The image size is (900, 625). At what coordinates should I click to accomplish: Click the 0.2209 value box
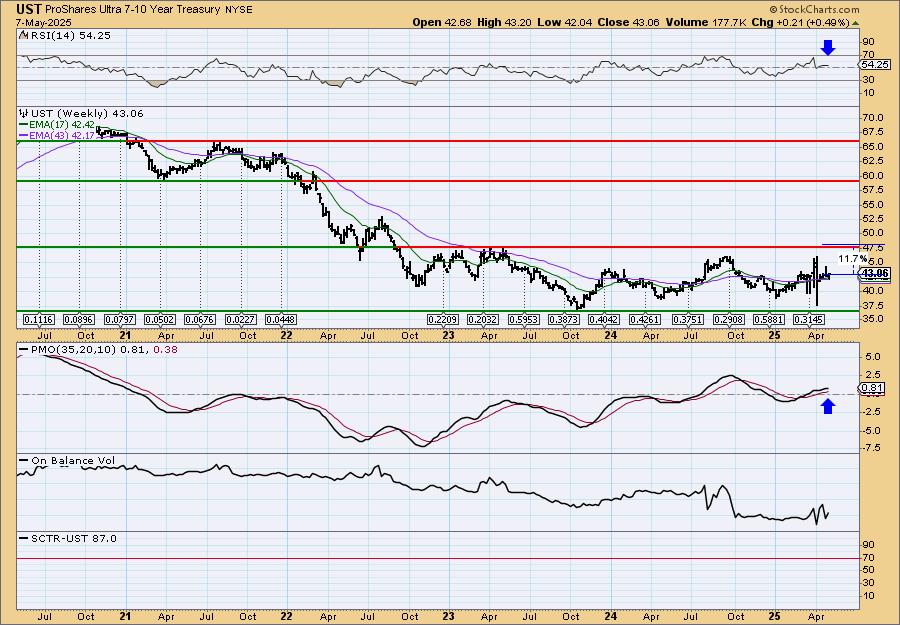click(x=443, y=319)
